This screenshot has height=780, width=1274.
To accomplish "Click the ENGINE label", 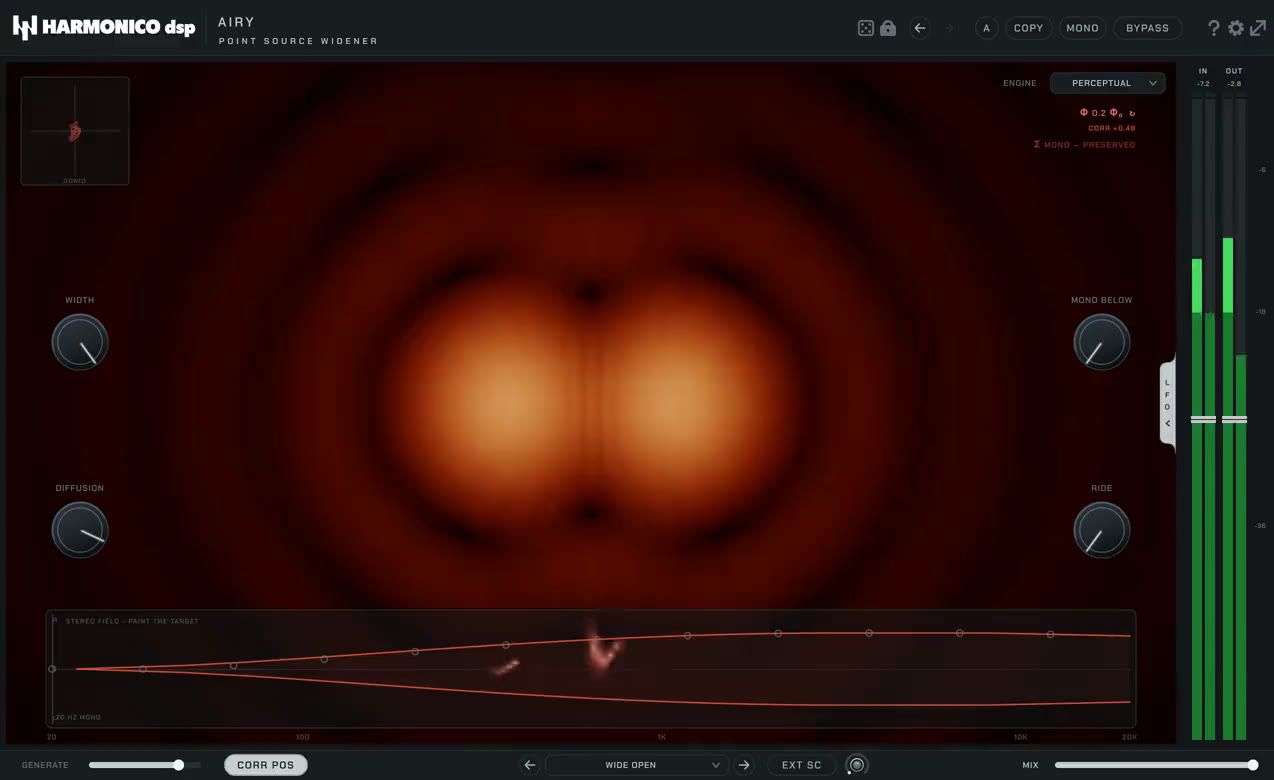I will tap(1020, 83).
